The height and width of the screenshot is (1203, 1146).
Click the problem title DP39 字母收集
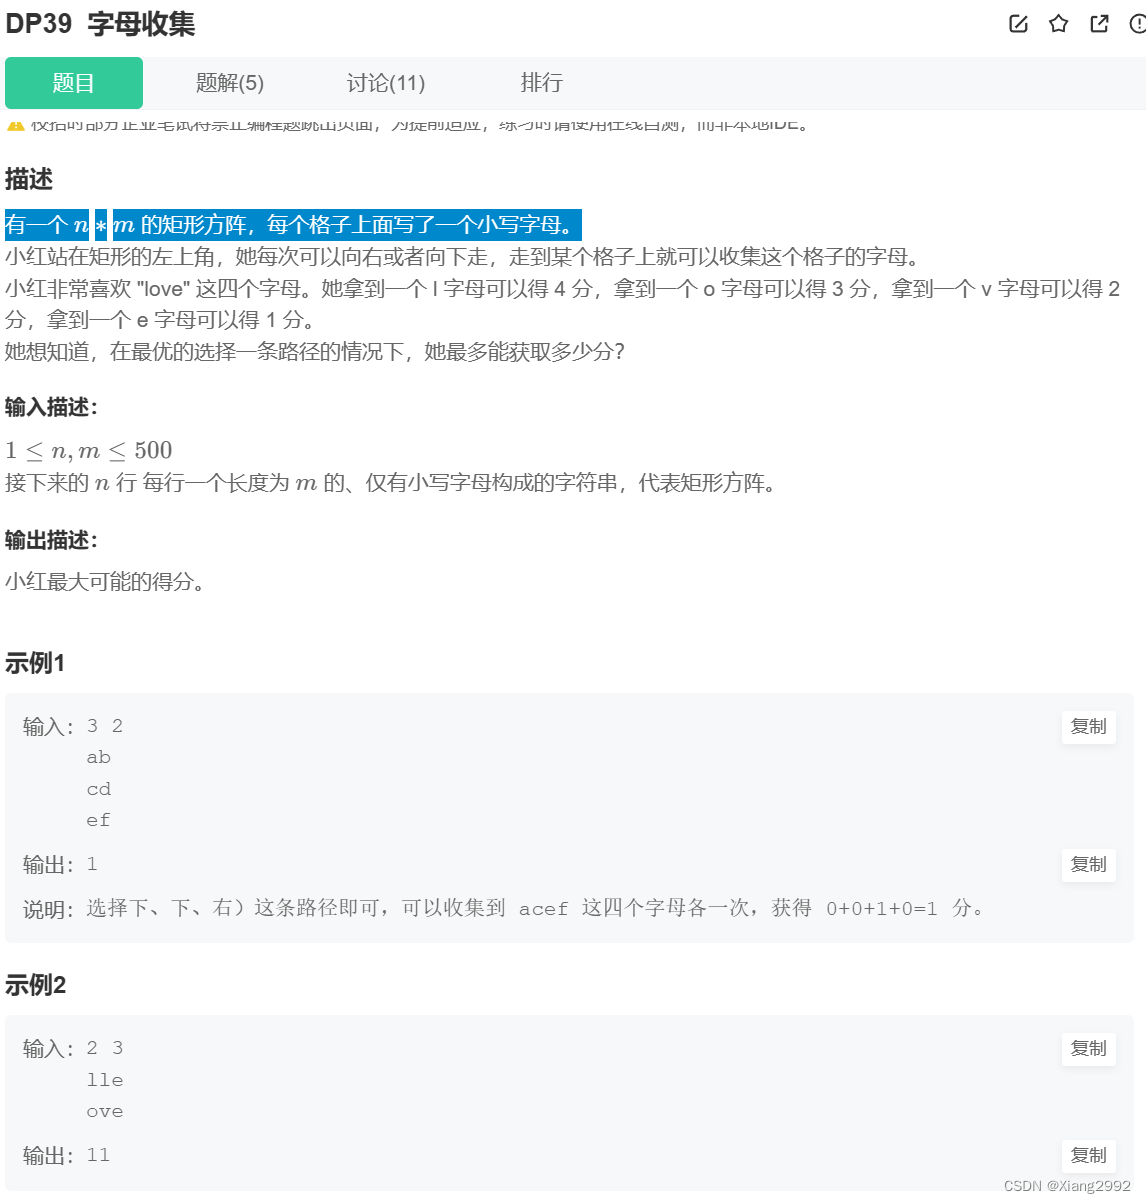tap(101, 25)
